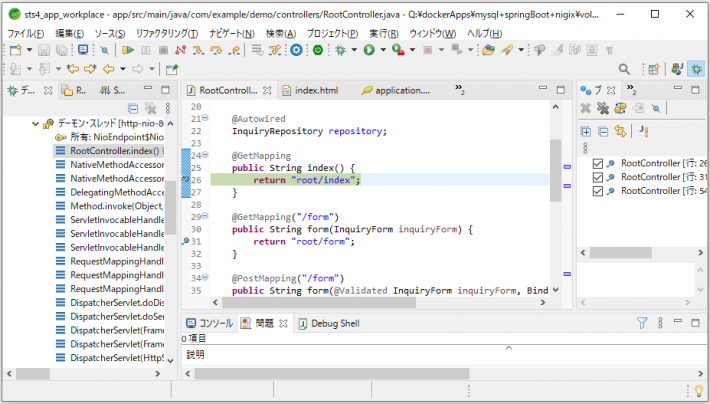Fold the index() method at line 24

[x=204, y=155]
